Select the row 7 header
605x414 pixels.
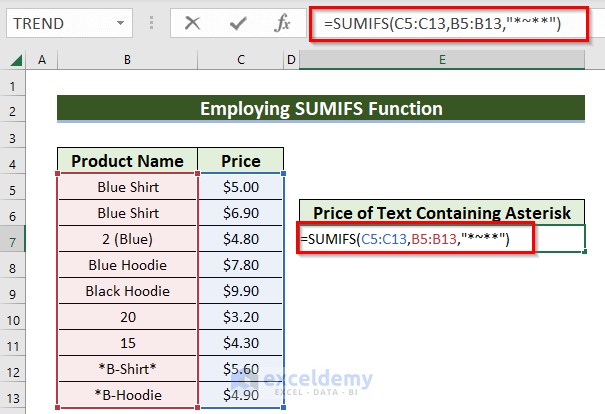point(14,238)
